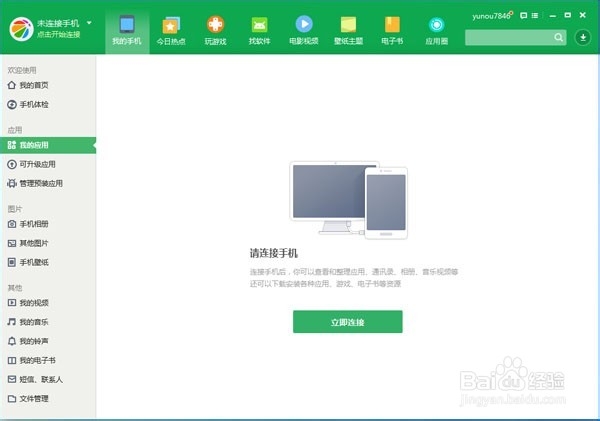This screenshot has width=600, height=421.
Task: Open the 壁纸主题 section
Action: pos(348,31)
